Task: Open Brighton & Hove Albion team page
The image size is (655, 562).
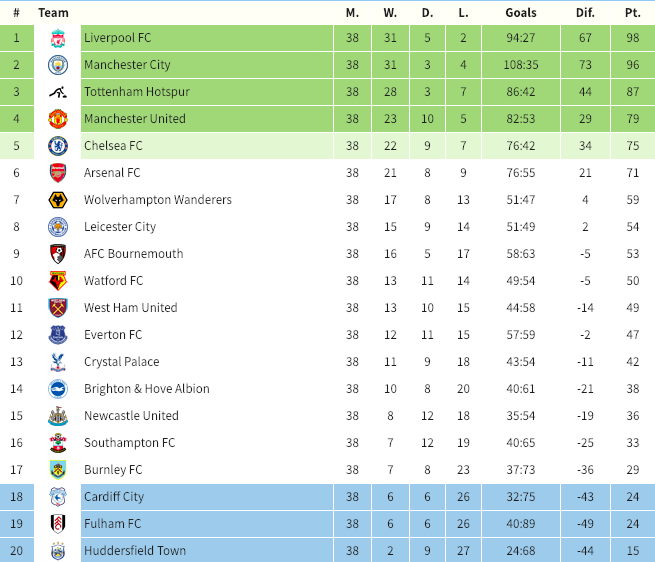Action: (146, 389)
